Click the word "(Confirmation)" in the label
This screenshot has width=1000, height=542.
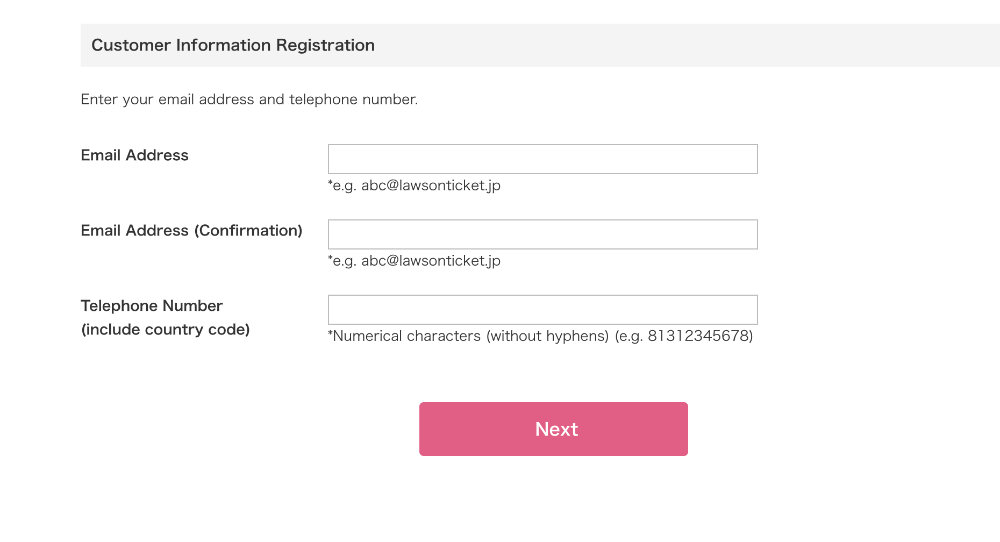[248, 230]
